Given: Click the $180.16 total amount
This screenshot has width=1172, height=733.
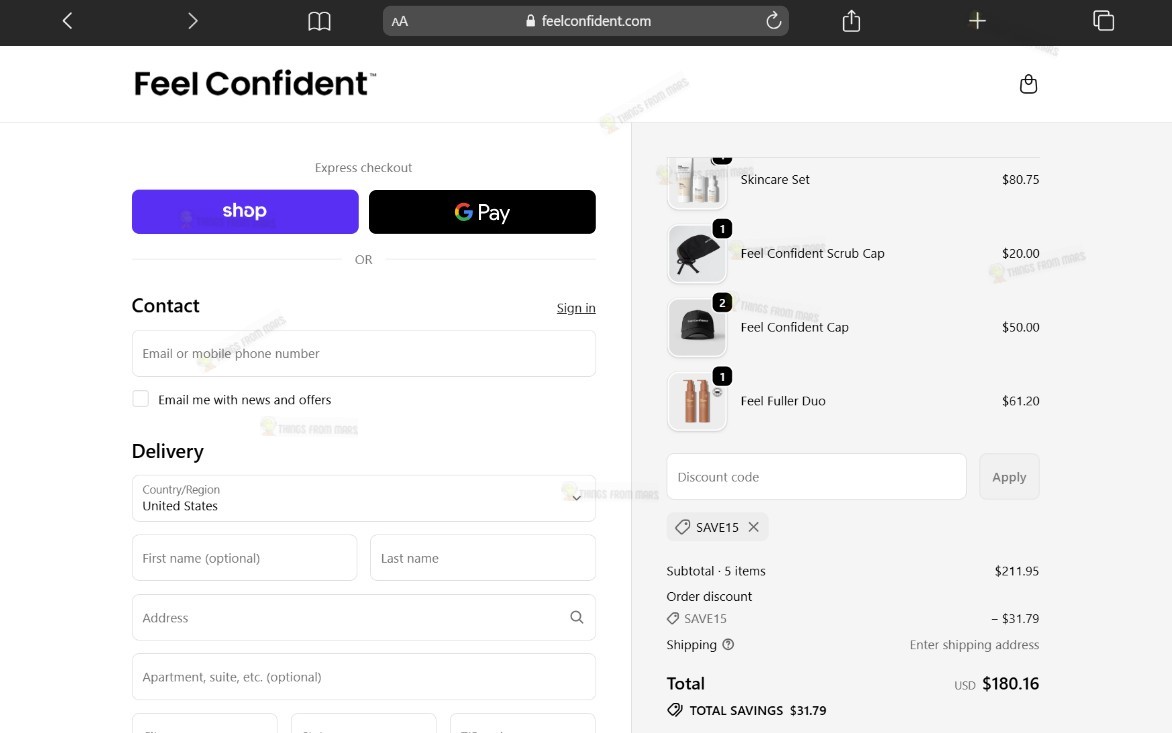Looking at the screenshot, I should [1011, 684].
